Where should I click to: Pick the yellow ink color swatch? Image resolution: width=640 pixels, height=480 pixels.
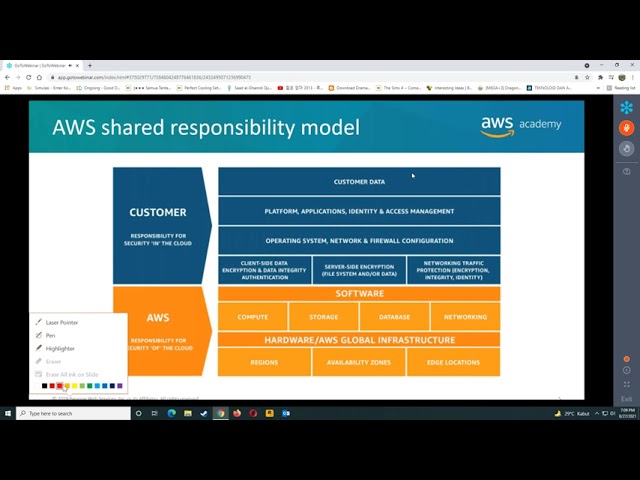75,386
